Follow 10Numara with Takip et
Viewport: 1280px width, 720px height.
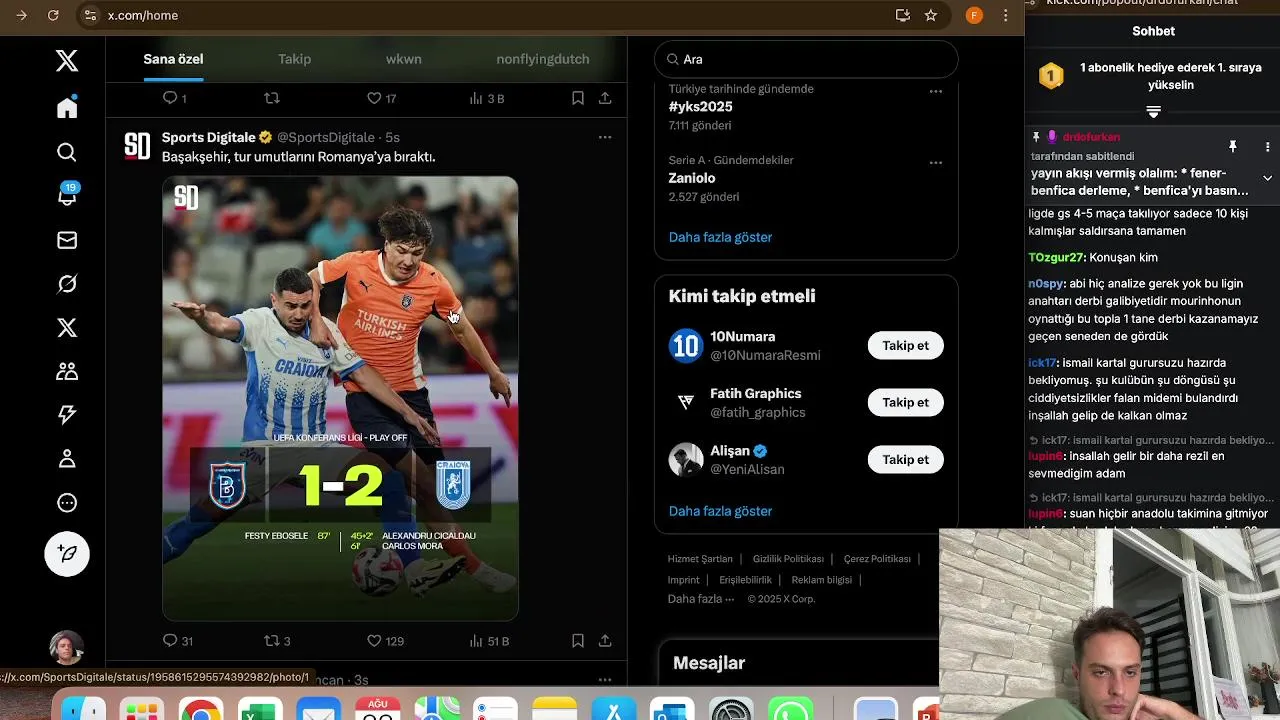click(x=905, y=346)
